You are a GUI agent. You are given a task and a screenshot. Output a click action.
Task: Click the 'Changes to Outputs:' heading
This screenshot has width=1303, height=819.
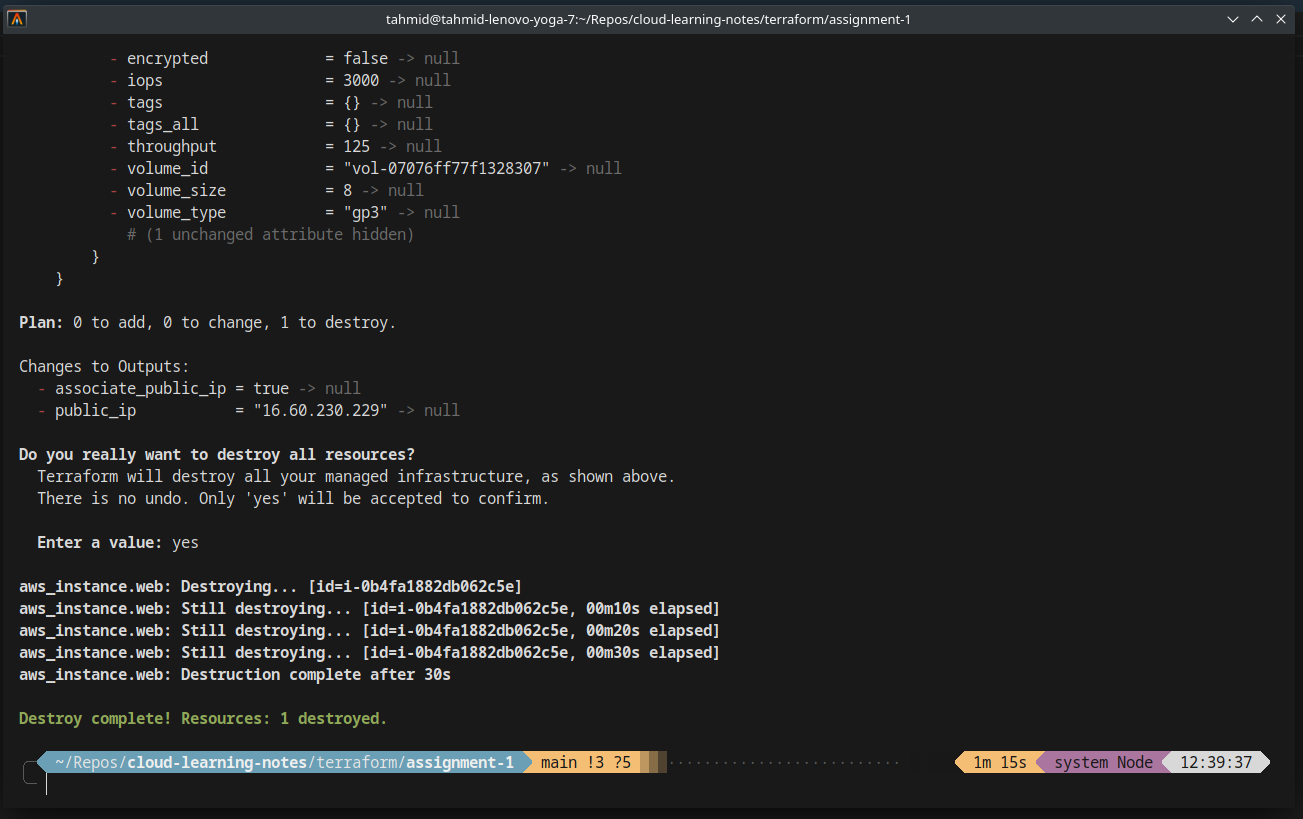click(104, 366)
